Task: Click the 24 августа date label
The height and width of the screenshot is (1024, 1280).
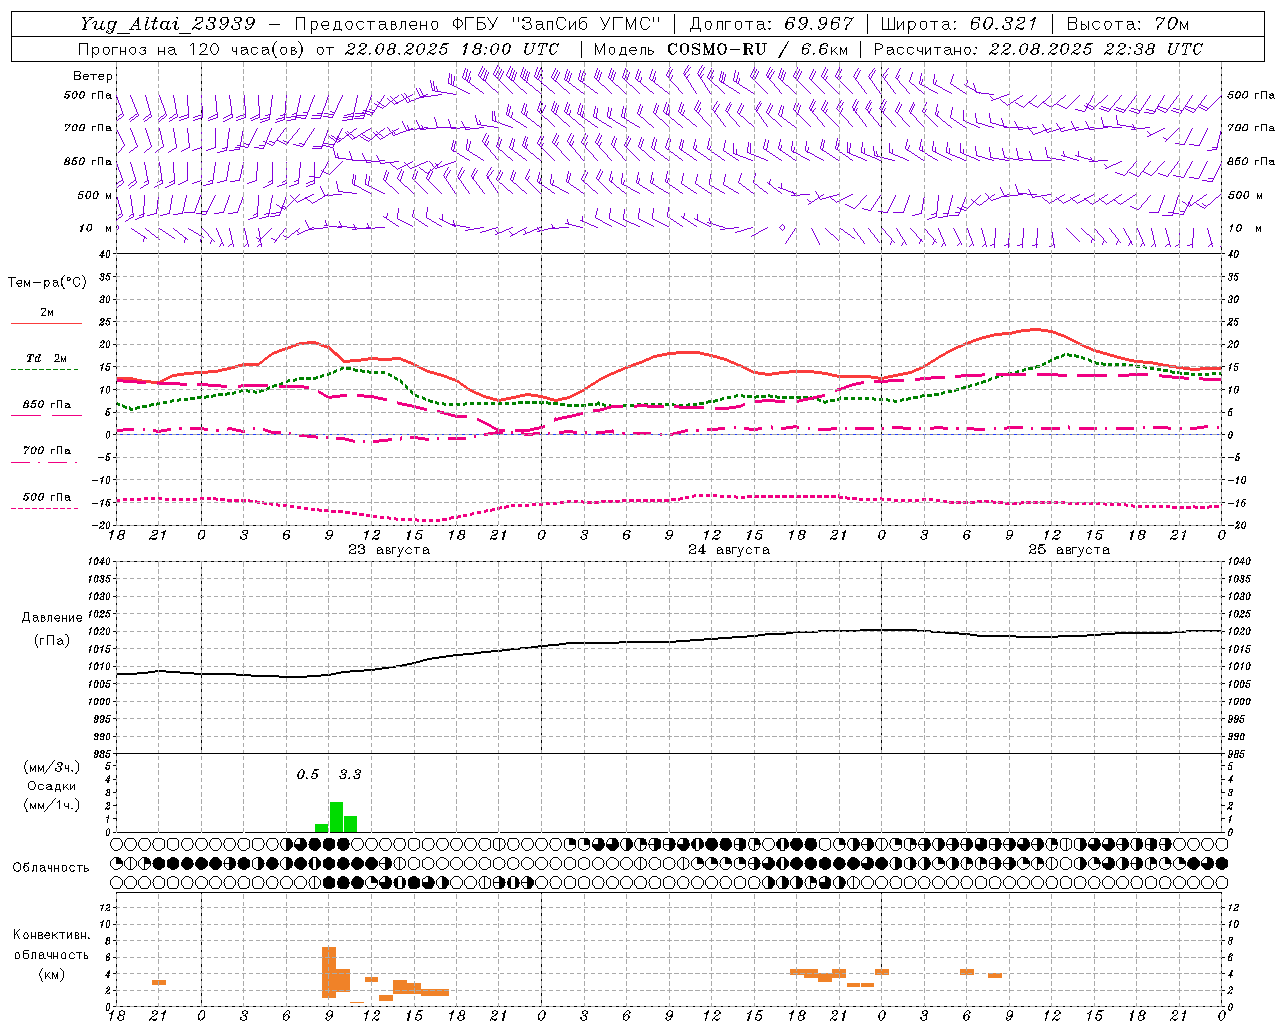Action: point(729,550)
